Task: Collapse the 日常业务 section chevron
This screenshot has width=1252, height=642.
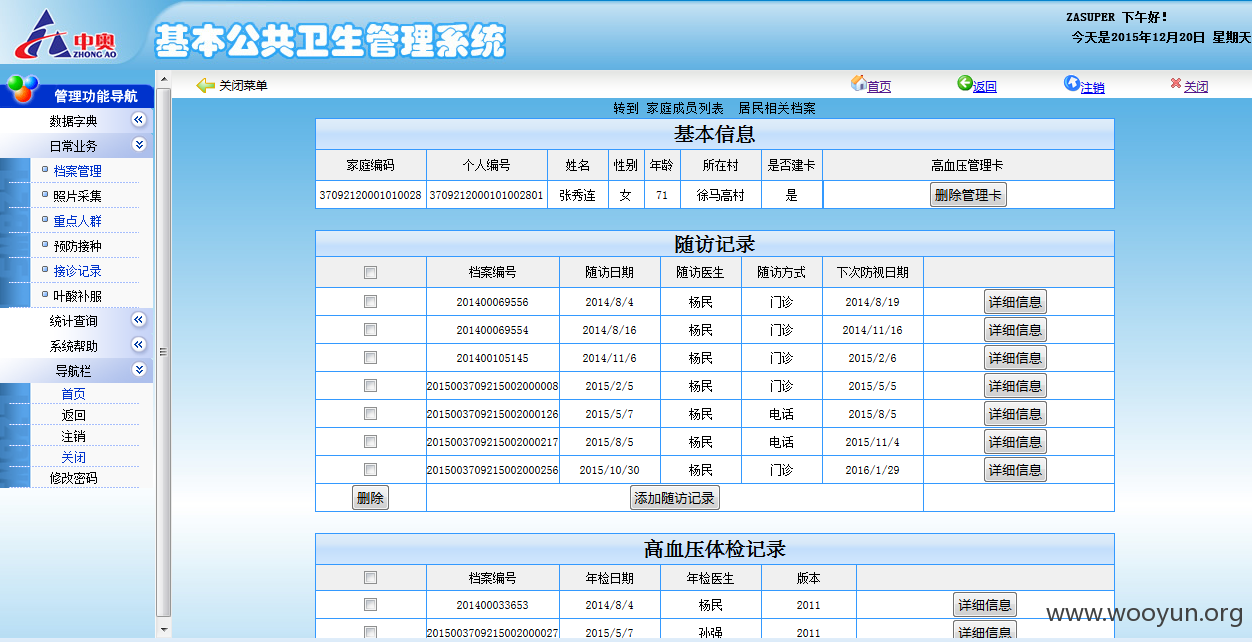Action: 139,145
